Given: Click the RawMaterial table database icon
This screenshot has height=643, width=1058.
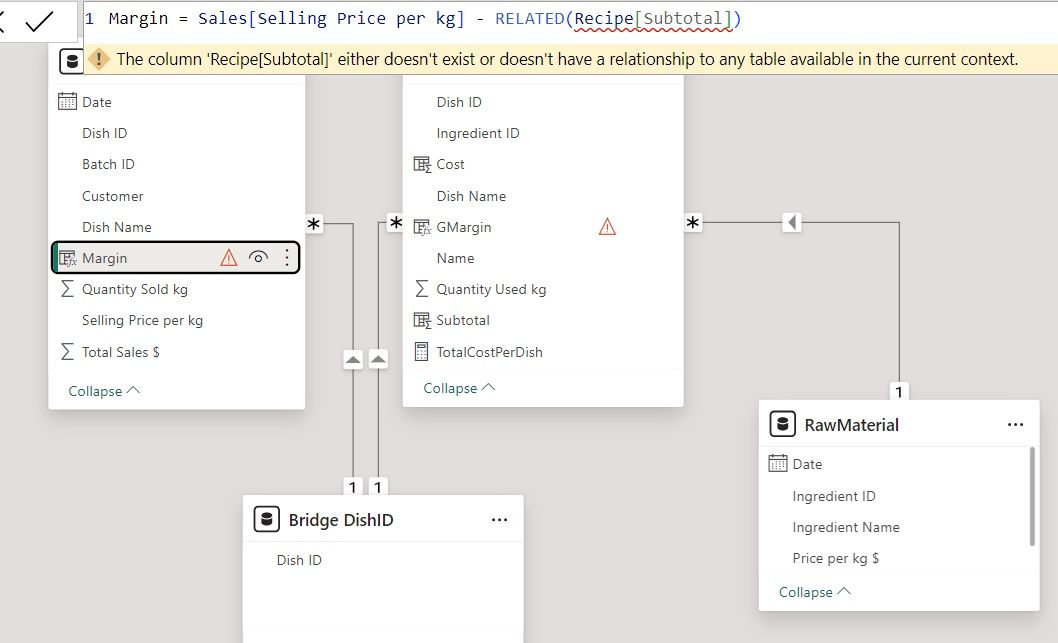Looking at the screenshot, I should (x=783, y=424).
